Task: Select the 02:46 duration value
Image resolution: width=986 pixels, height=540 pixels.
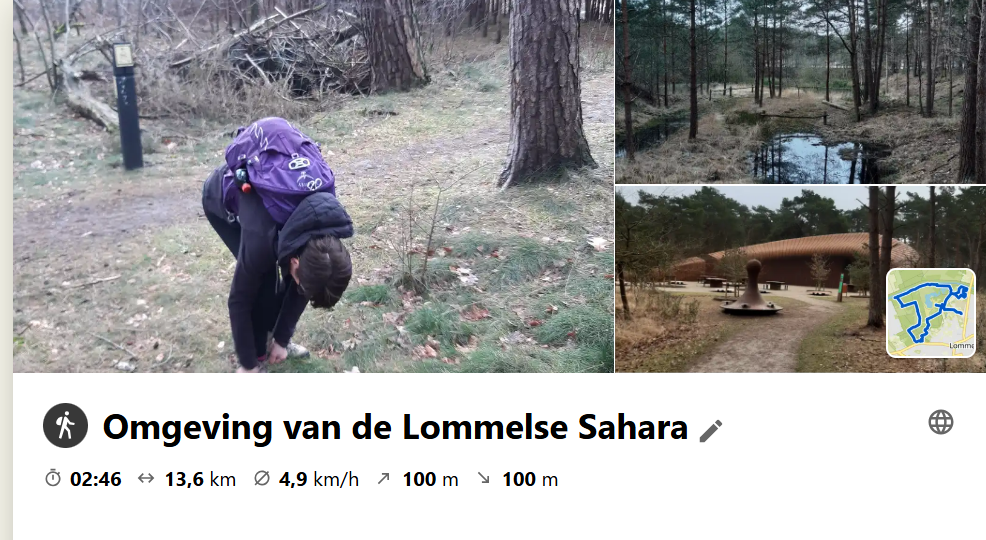Action: tap(96, 479)
